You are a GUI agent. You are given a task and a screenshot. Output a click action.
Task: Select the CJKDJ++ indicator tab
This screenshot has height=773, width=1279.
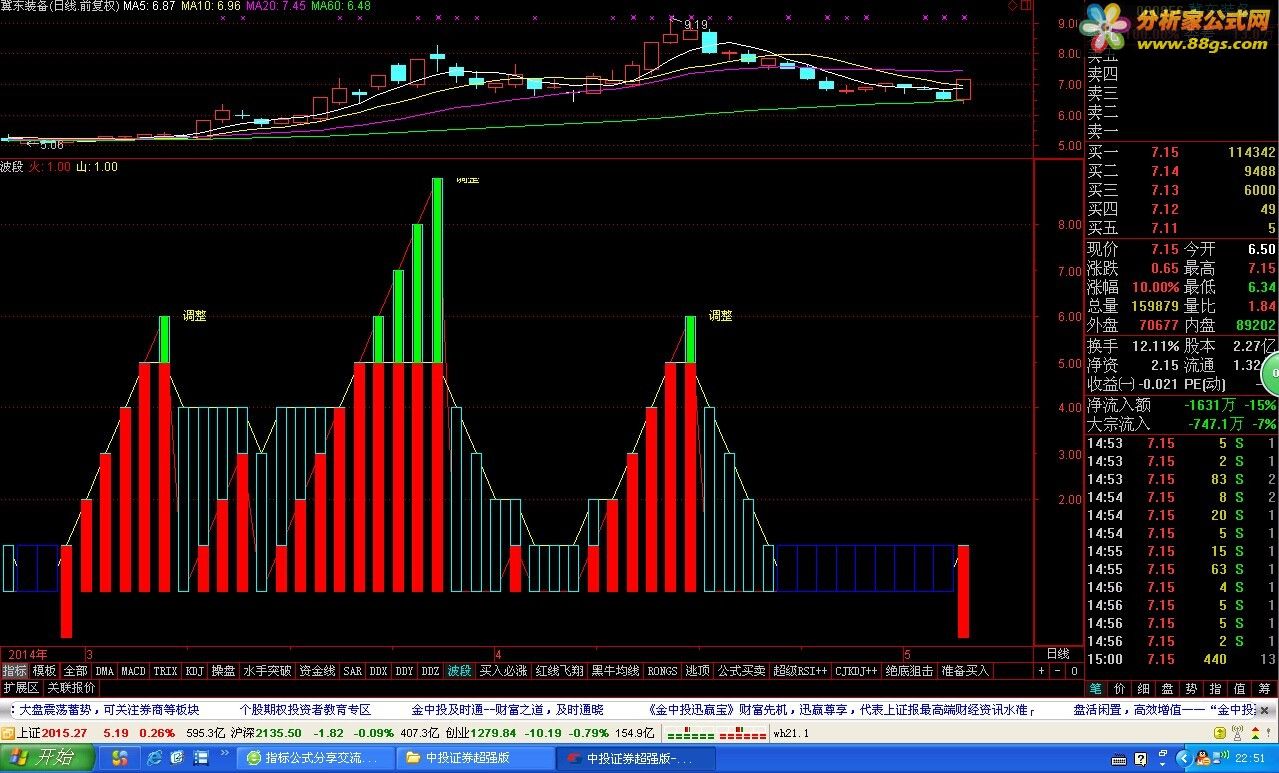point(856,671)
